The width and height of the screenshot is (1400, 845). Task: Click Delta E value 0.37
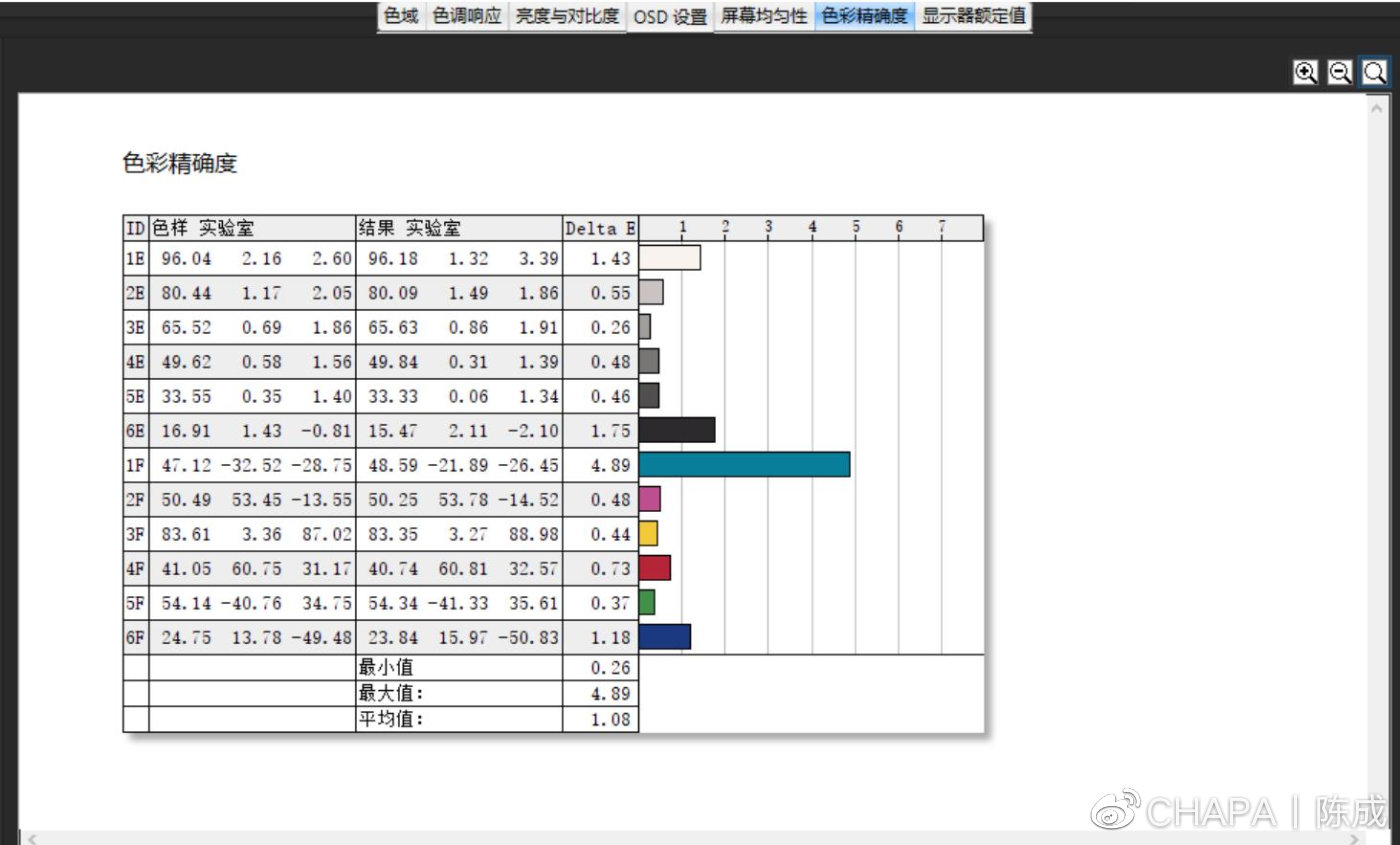611,604
